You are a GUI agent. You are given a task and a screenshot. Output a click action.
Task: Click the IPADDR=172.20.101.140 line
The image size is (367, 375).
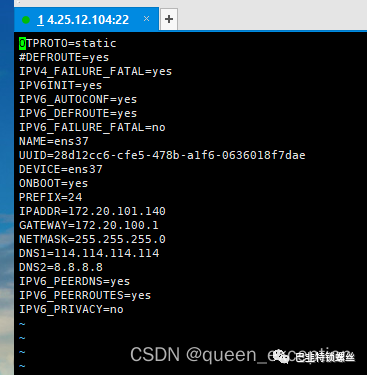coord(92,211)
